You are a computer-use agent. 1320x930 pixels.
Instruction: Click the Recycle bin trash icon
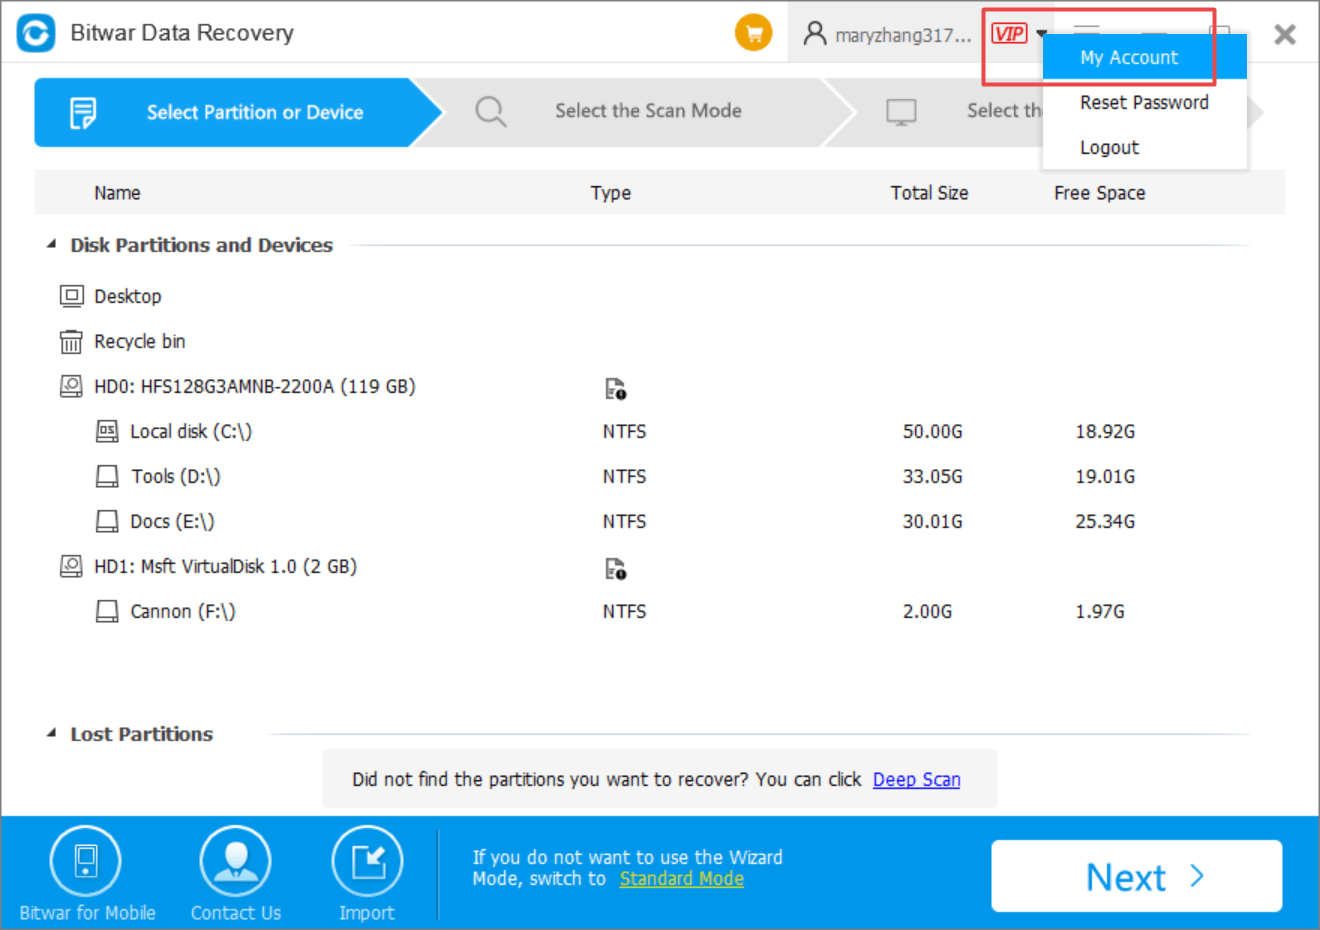[71, 342]
